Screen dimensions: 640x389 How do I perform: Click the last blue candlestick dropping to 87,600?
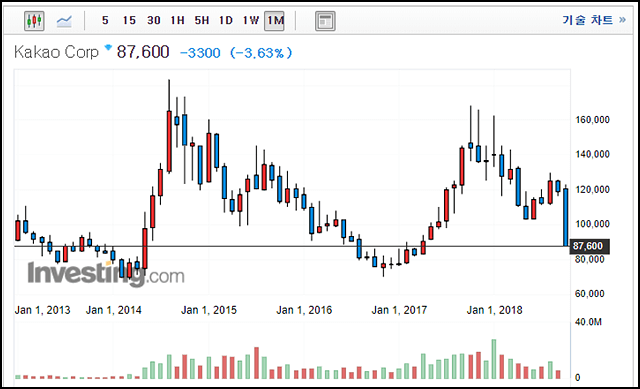pos(566,217)
